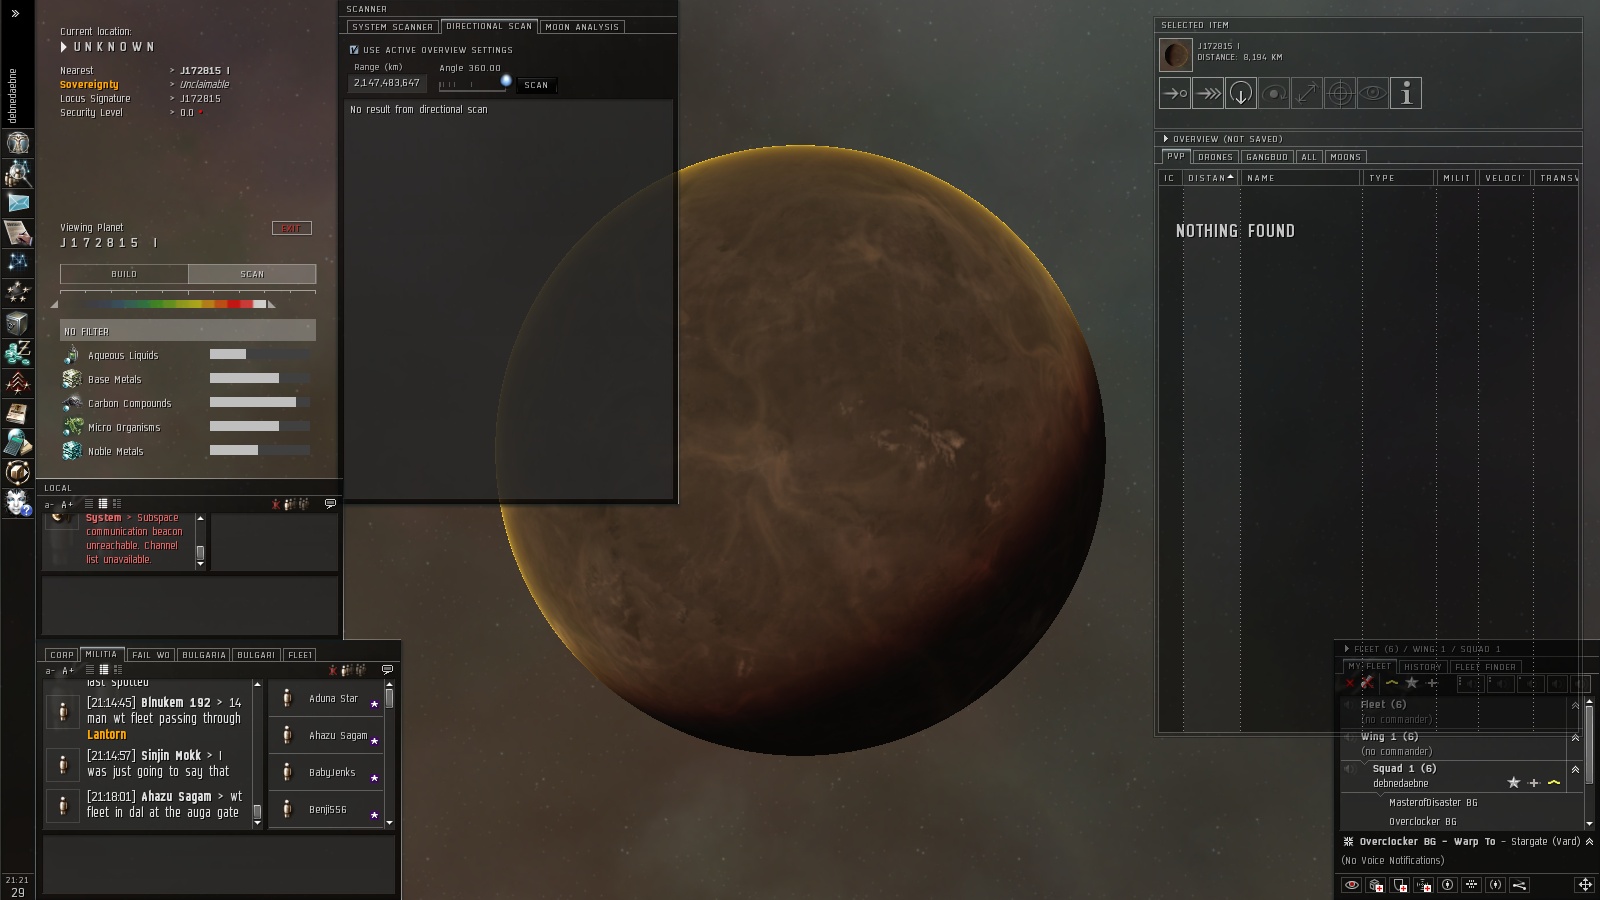Click the No Filter resource bar

pos(188,331)
